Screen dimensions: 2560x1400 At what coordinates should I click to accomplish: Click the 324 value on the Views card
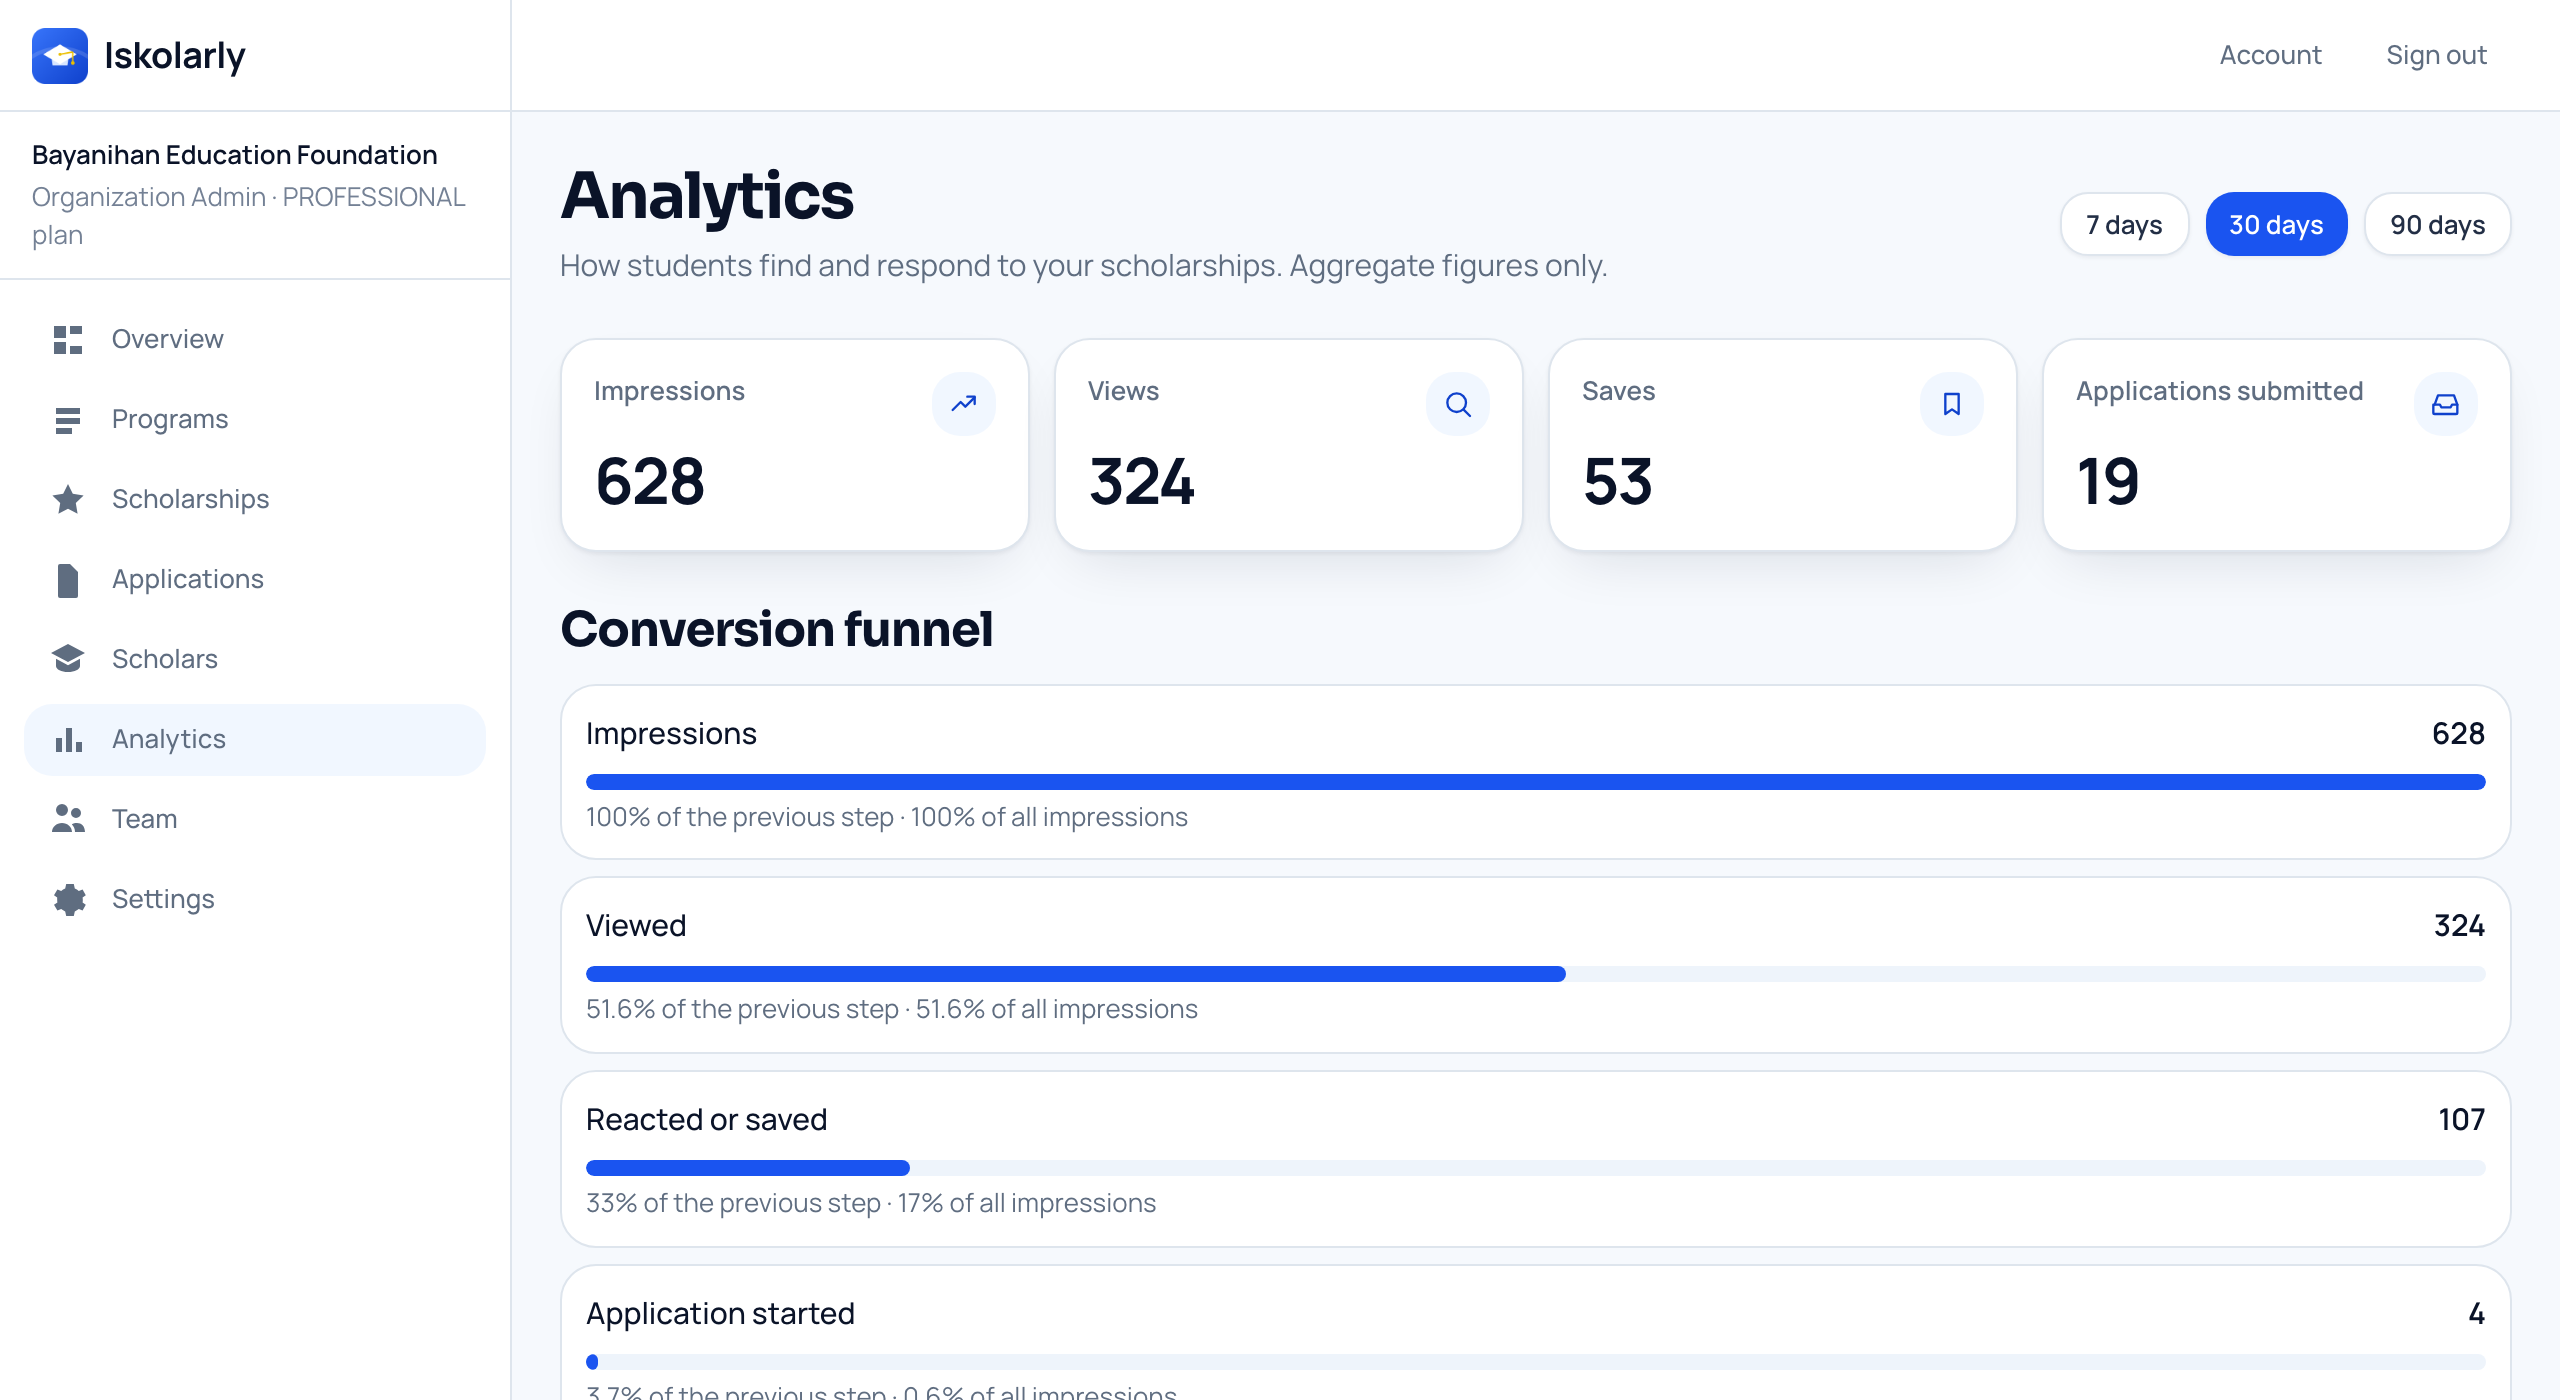1142,482
